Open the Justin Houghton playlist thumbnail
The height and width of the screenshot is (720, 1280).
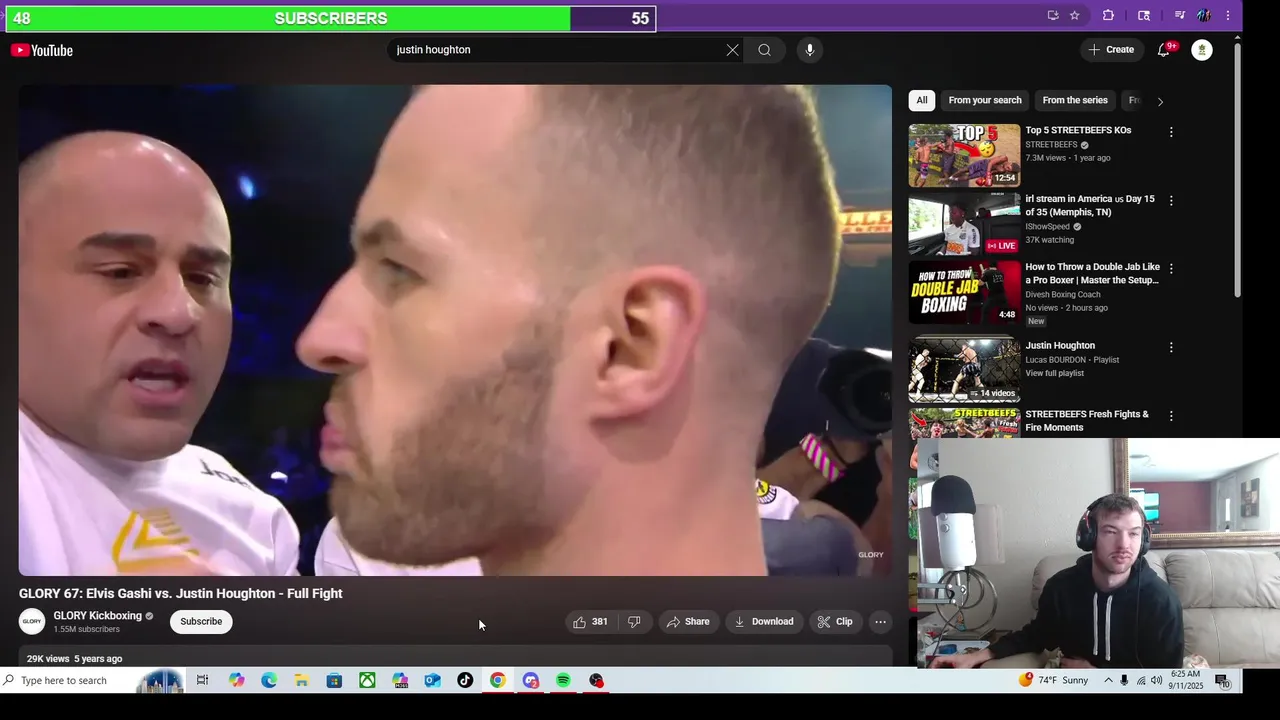[x=964, y=371]
